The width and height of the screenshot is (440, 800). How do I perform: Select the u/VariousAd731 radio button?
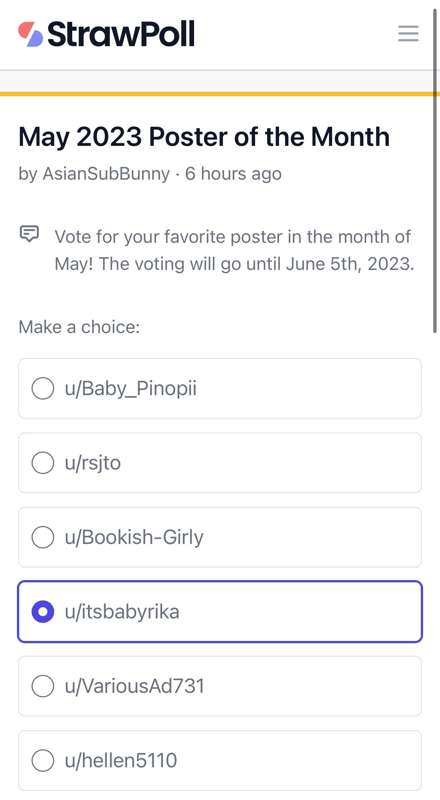coord(43,686)
